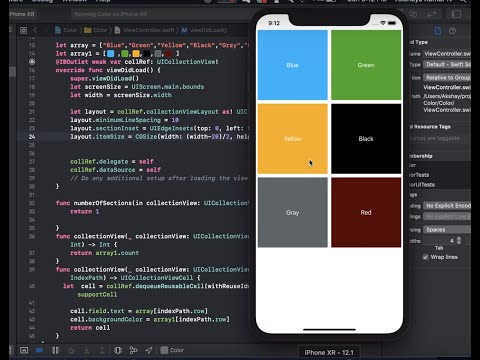Click the Assistant editor linked-rings icon
The height and width of the screenshot is (360, 480).
pos(413,14)
